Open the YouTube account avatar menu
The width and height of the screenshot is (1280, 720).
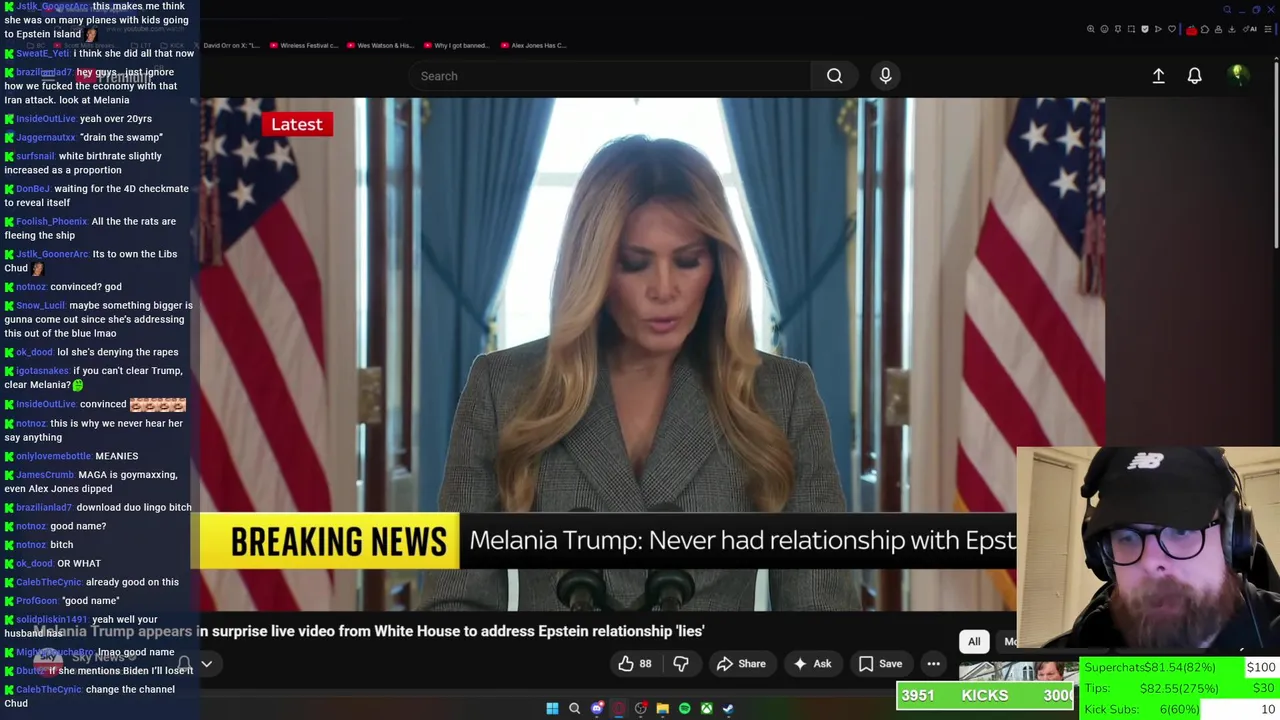pyautogui.click(x=1237, y=74)
